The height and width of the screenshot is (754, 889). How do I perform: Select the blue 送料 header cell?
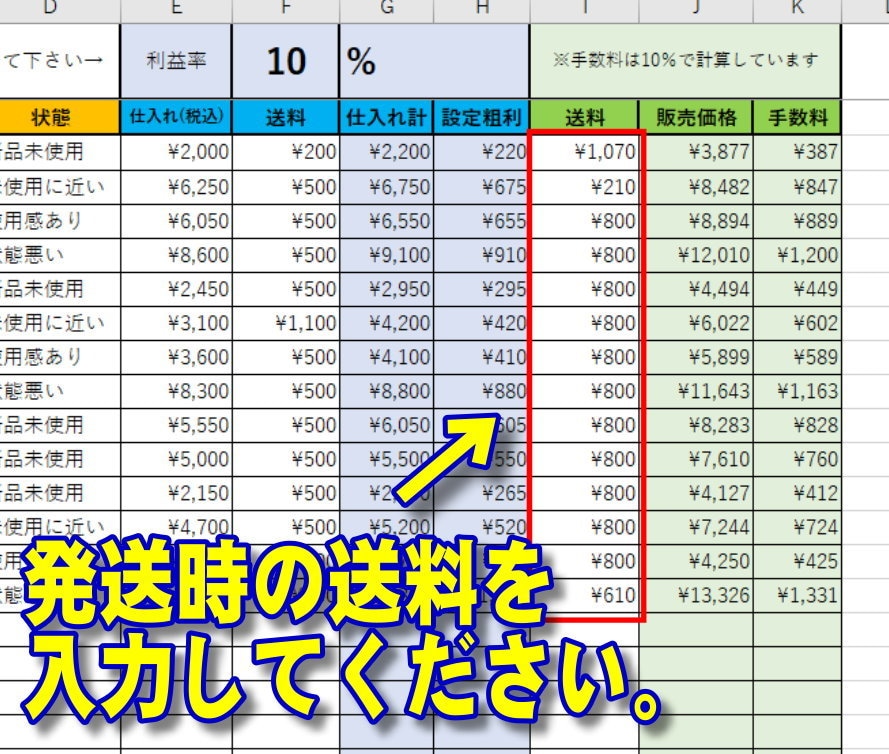(x=286, y=117)
